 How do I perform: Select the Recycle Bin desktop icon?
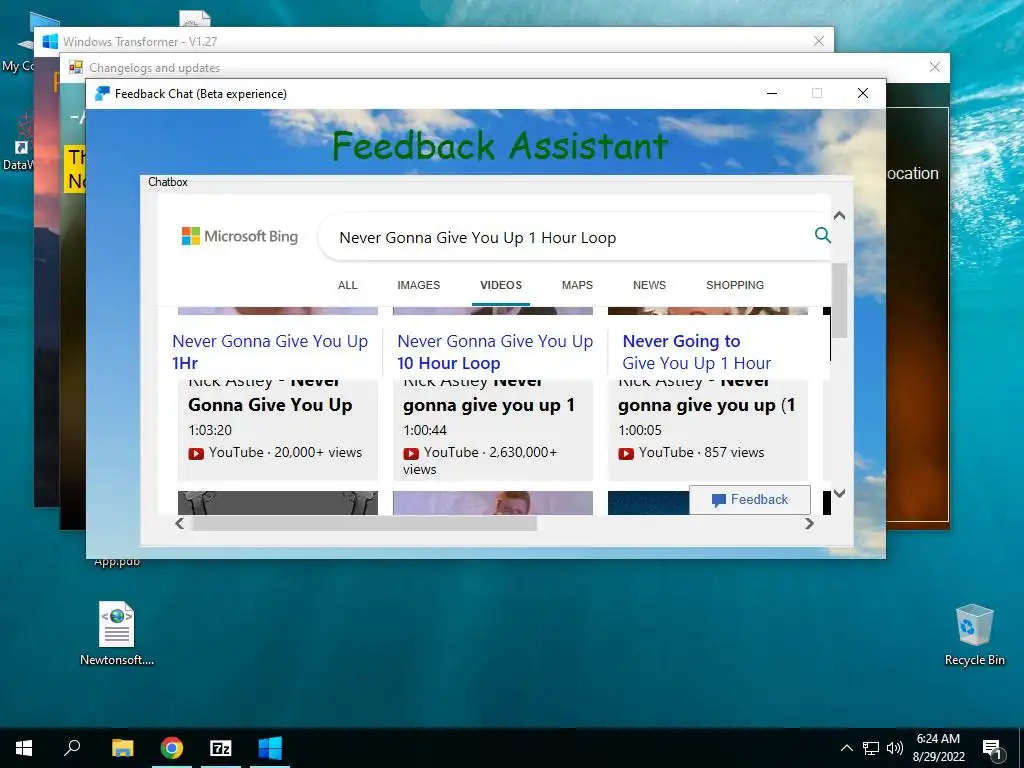tap(974, 634)
